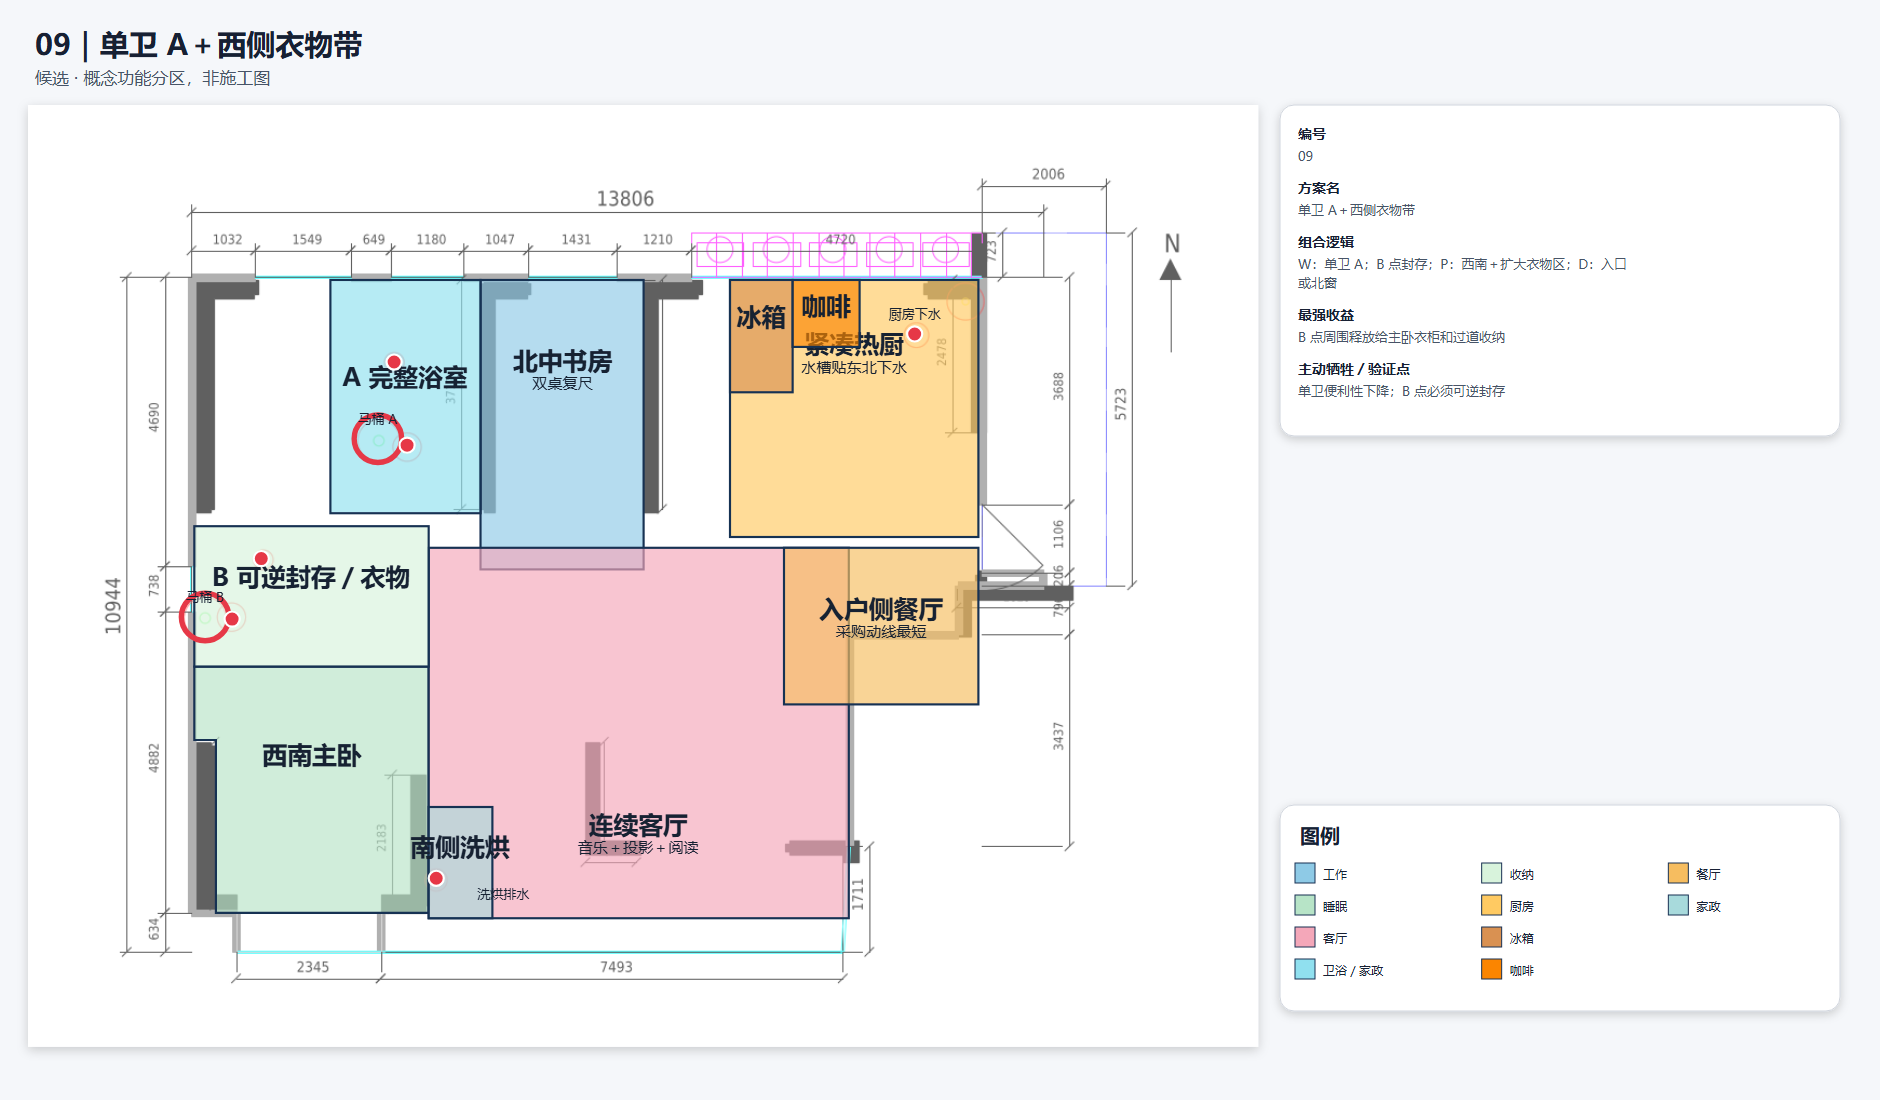Click the 连续客厅 living room label
Screen dimensions: 1880x1100
click(638, 826)
